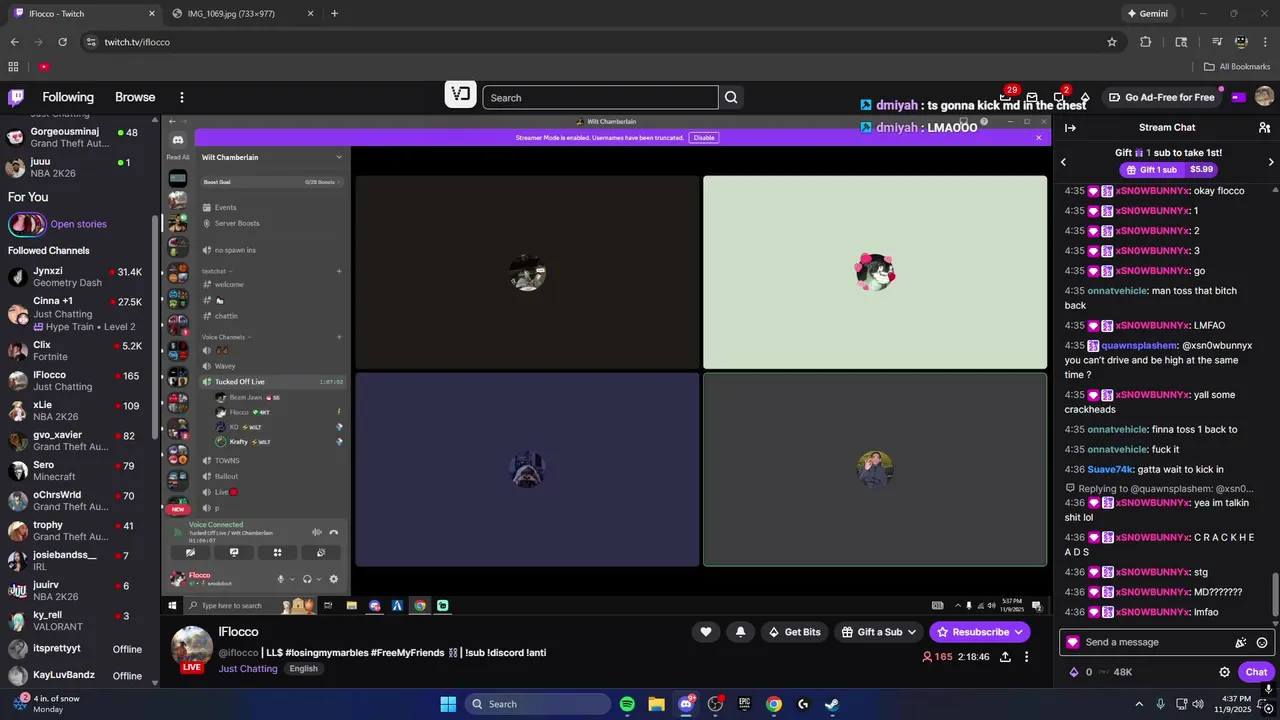Open a new browser tab
This screenshot has width=1280, height=720.
334,14
